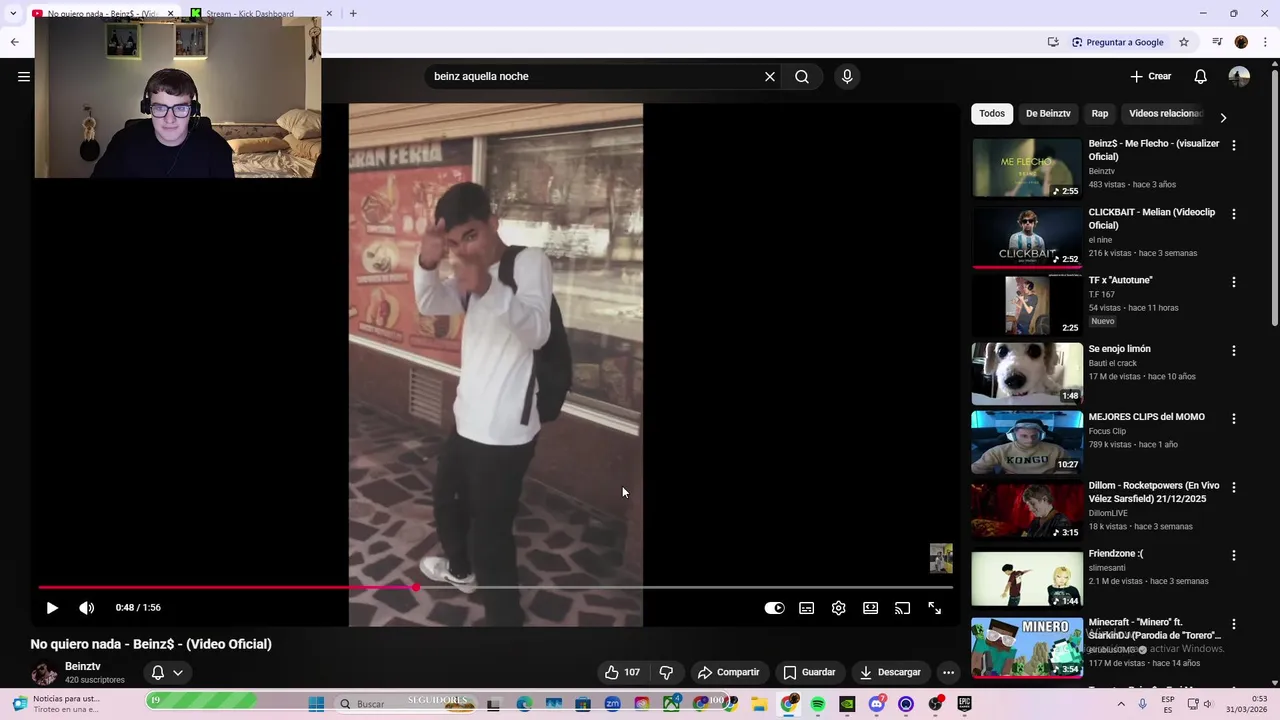Open the notifications bell in the header

click(x=1201, y=76)
